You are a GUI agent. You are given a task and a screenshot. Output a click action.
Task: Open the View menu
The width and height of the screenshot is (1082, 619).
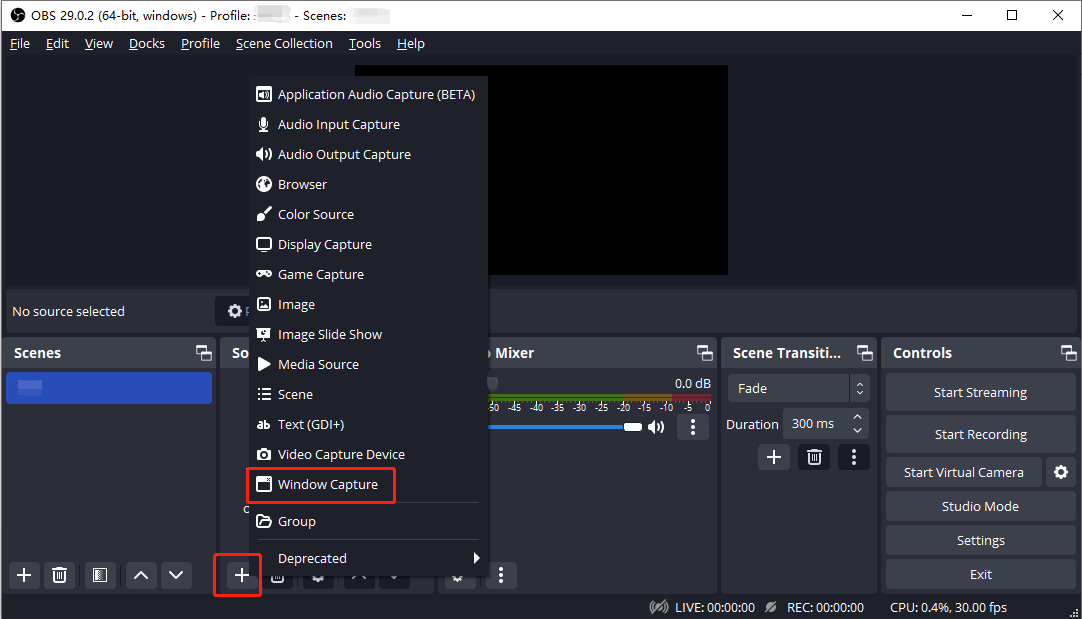99,43
